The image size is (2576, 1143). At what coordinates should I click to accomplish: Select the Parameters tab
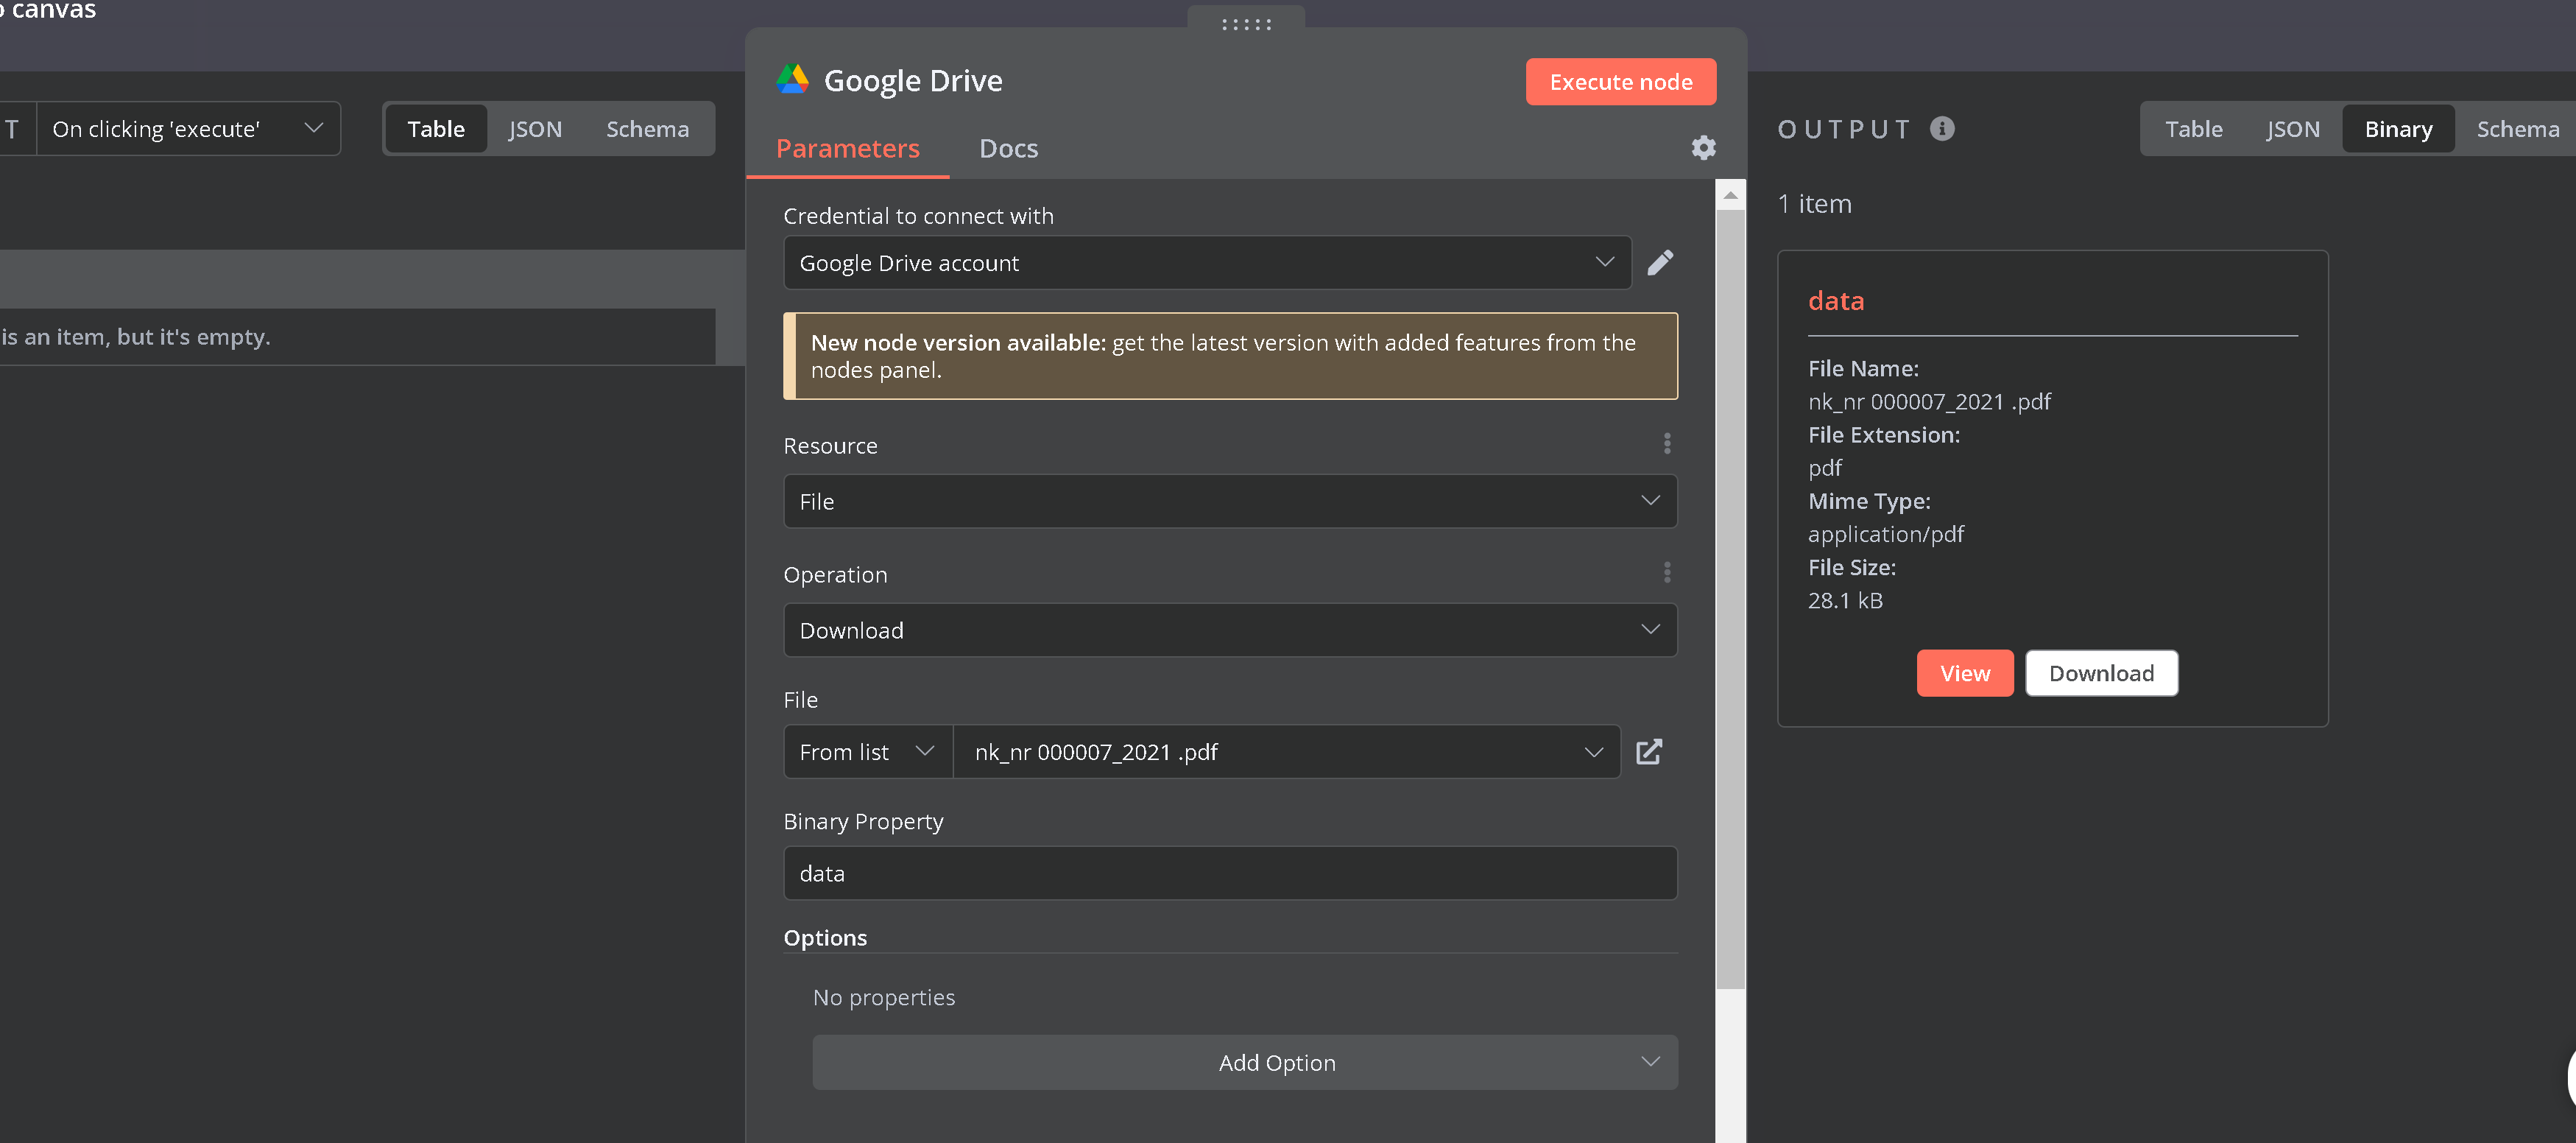click(x=847, y=149)
